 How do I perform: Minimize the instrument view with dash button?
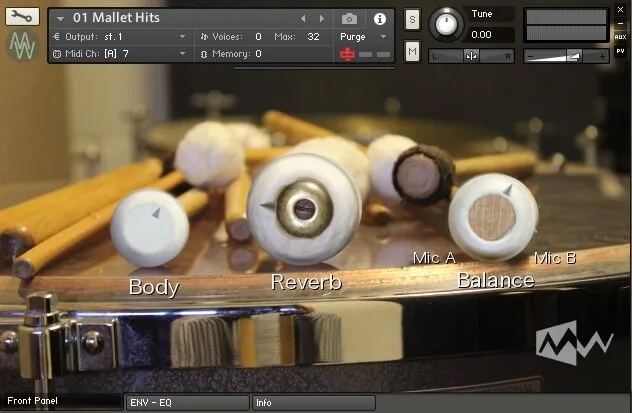620,23
